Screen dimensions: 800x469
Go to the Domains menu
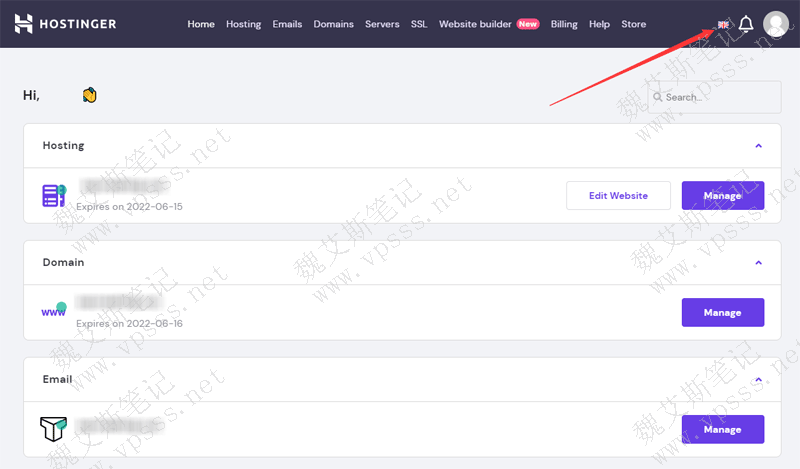pos(333,24)
